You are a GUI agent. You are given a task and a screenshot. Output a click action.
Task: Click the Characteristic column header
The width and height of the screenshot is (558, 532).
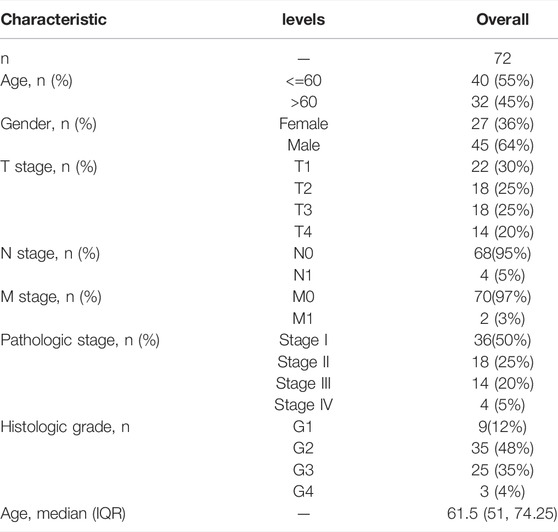[53, 20]
